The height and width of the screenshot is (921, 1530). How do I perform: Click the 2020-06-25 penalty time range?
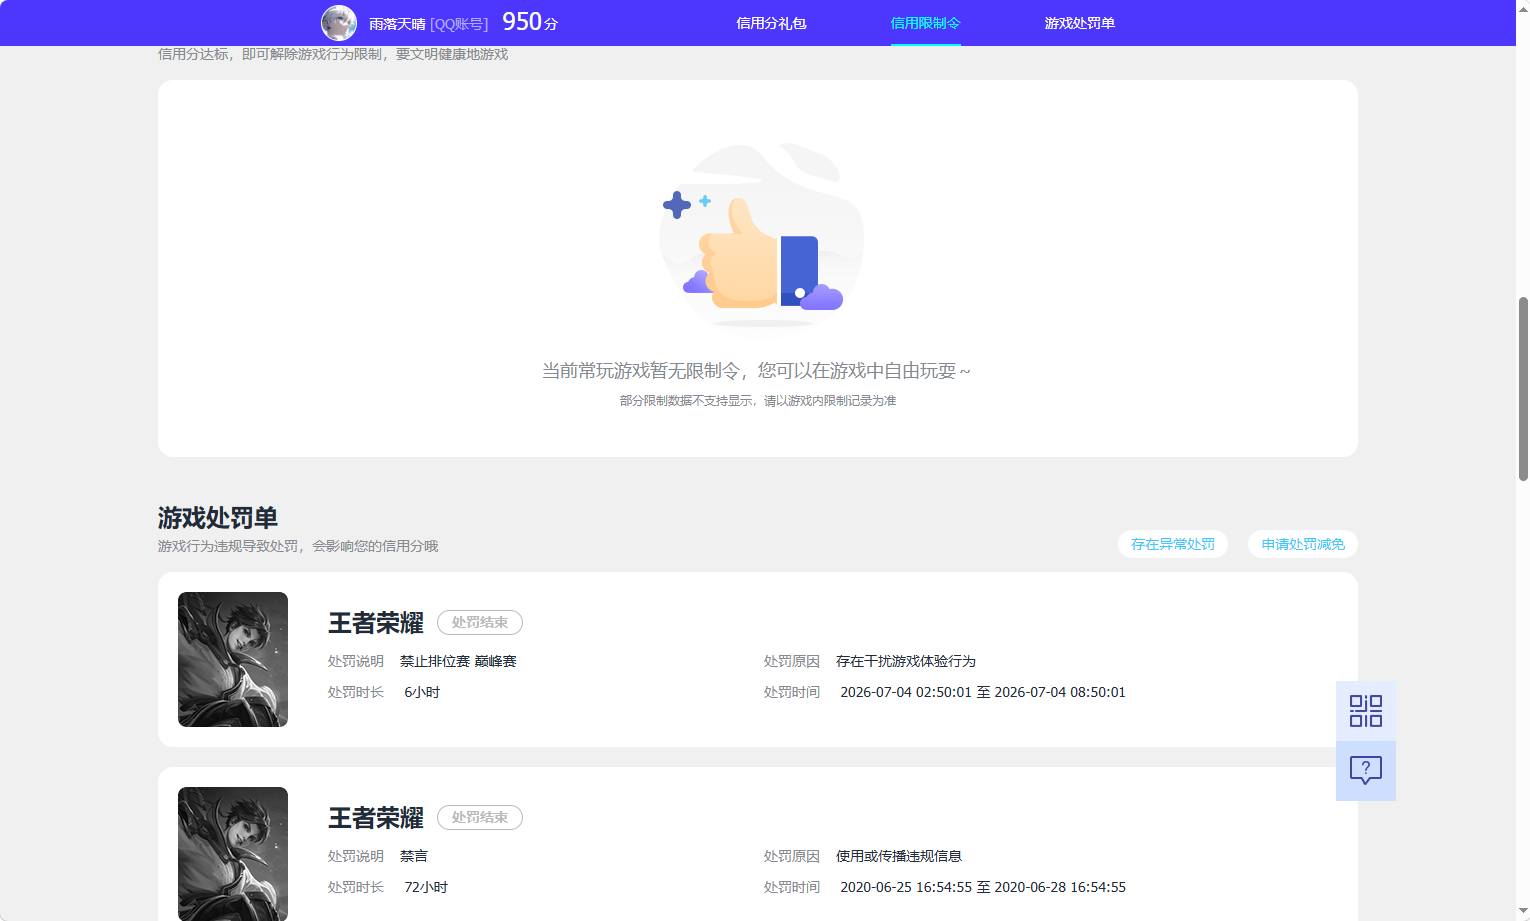tap(983, 887)
